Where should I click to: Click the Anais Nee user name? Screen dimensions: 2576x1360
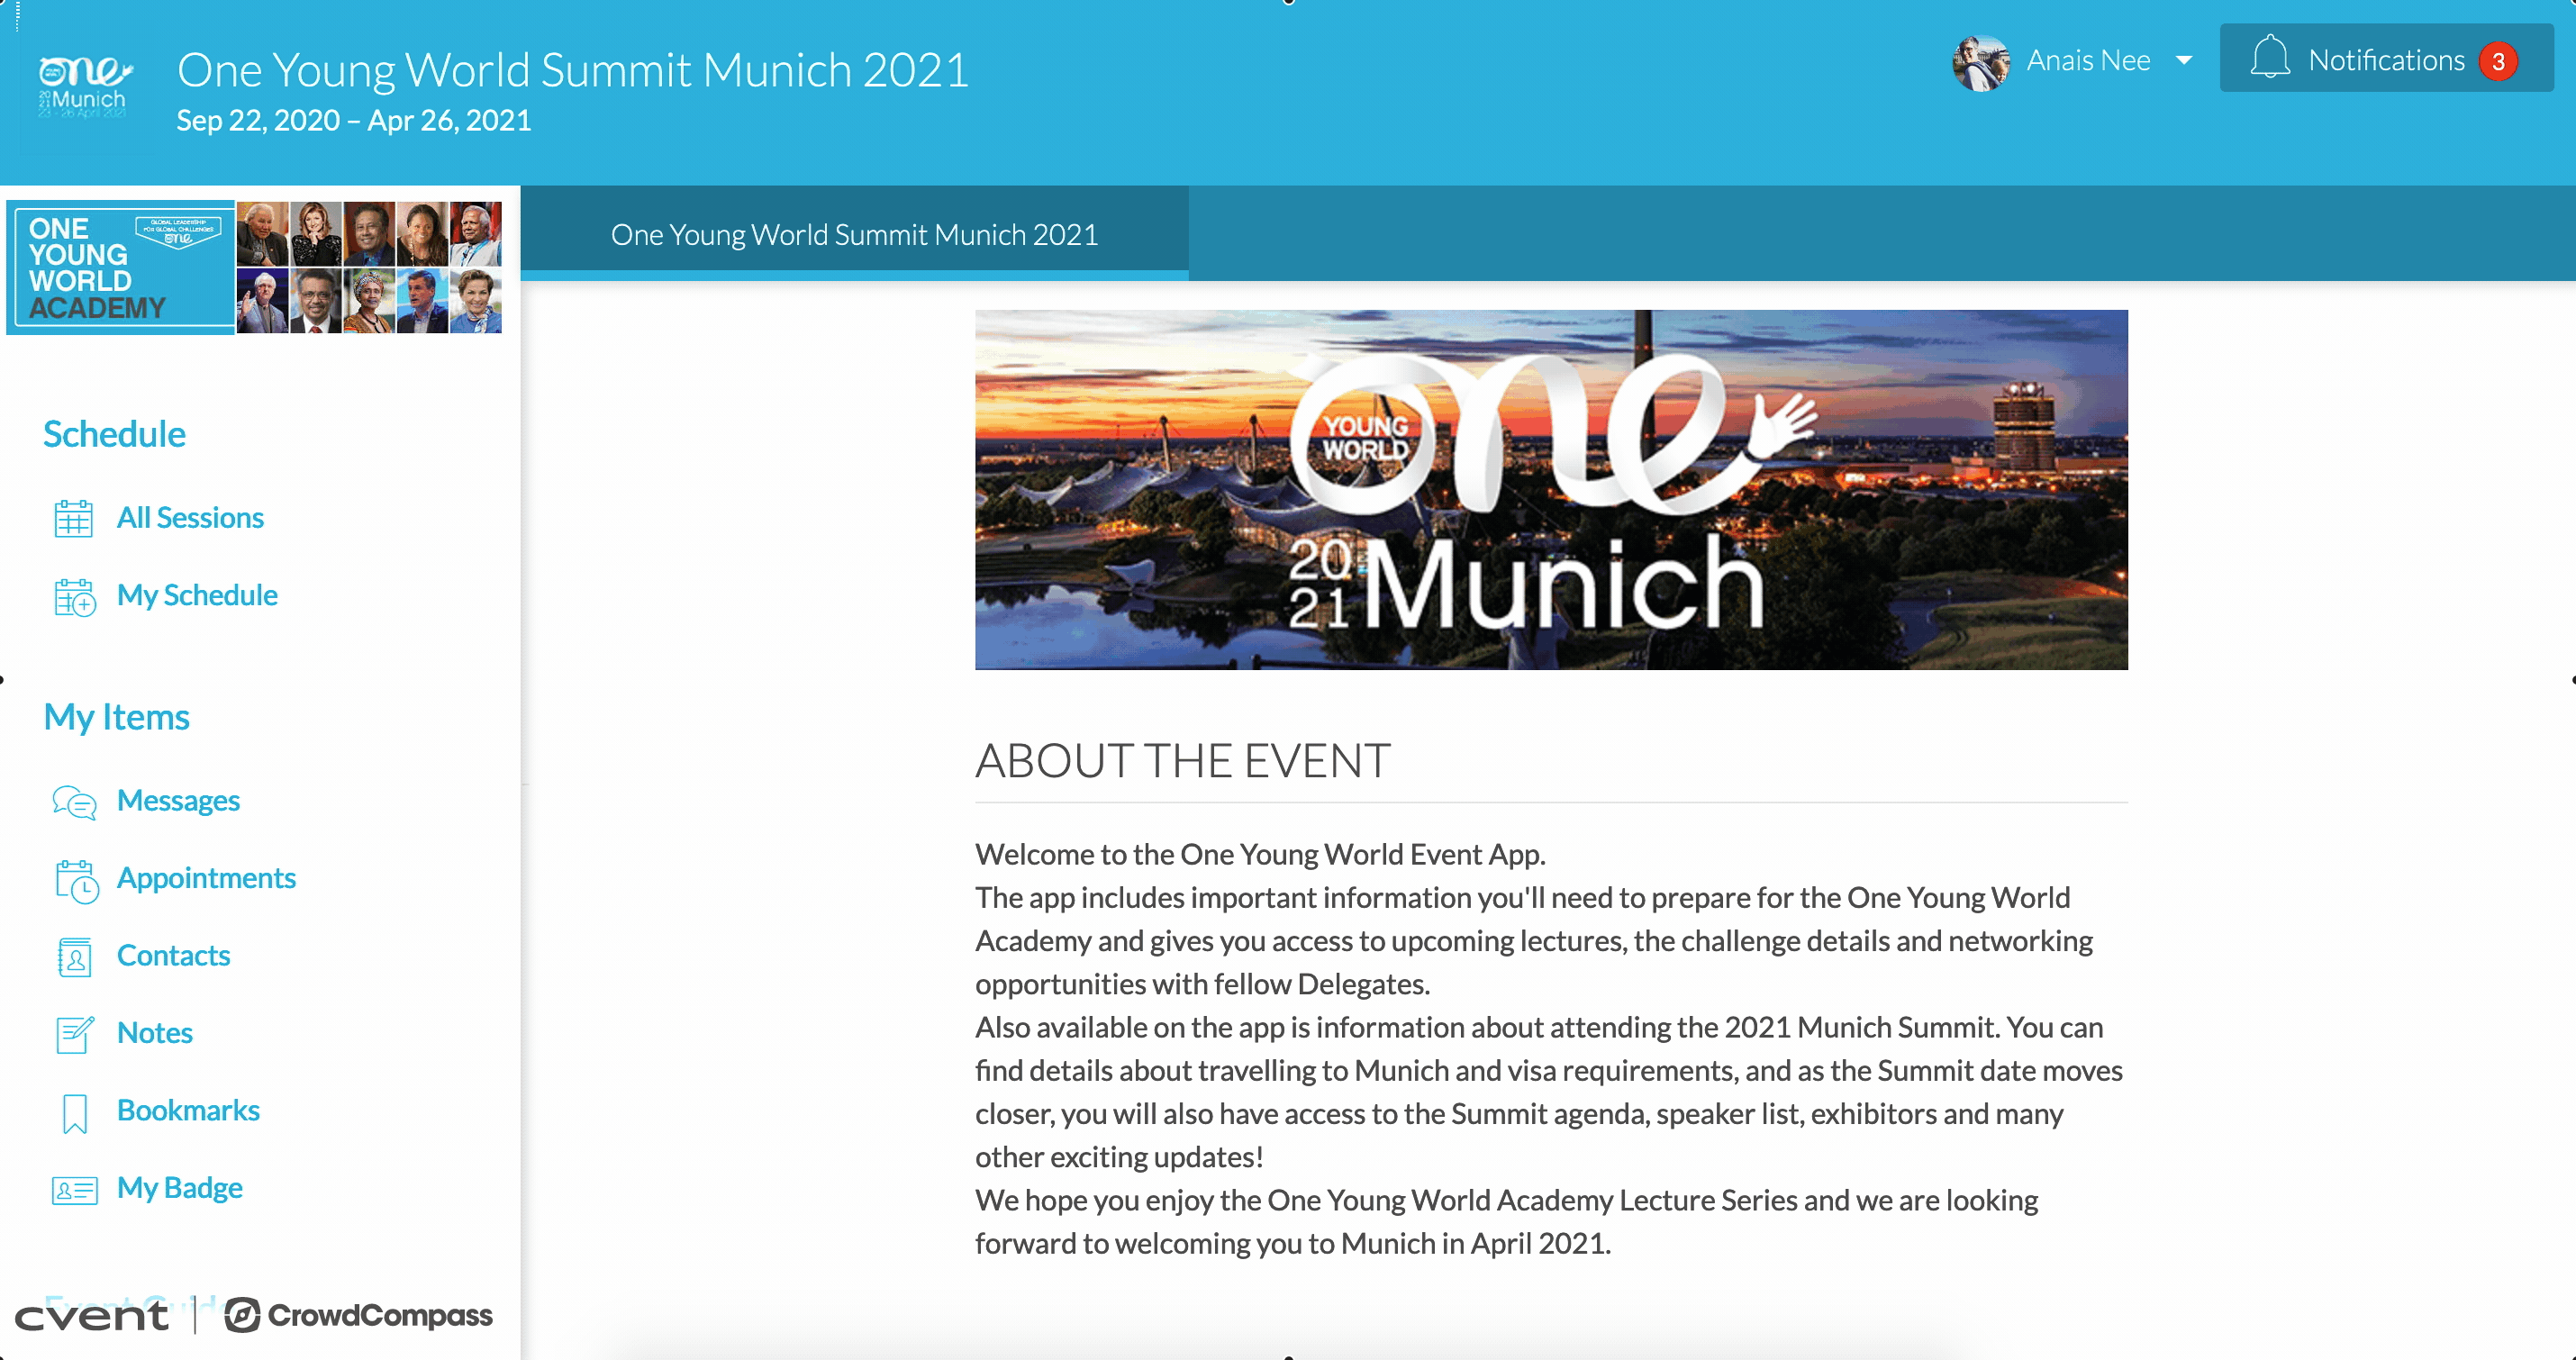coord(2088,61)
